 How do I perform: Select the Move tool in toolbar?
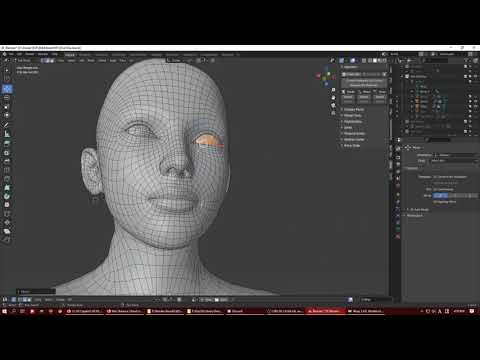tap(7, 89)
